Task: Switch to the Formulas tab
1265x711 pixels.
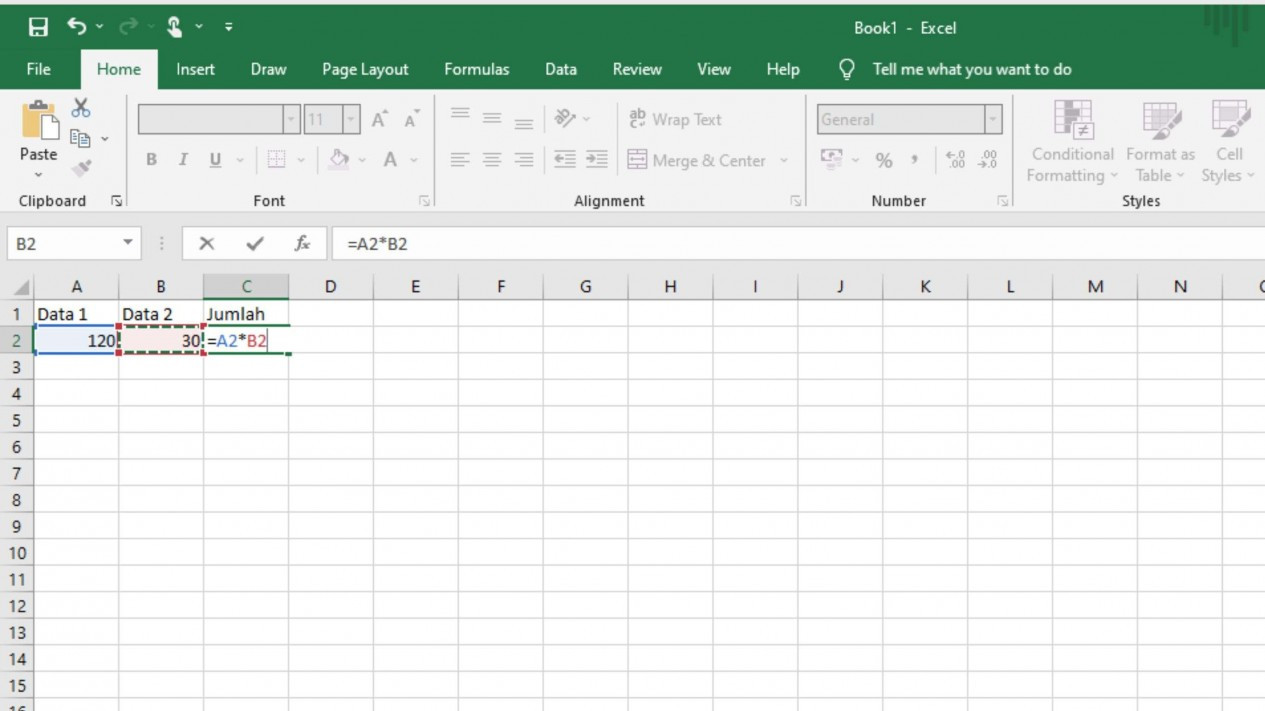Action: (x=477, y=69)
